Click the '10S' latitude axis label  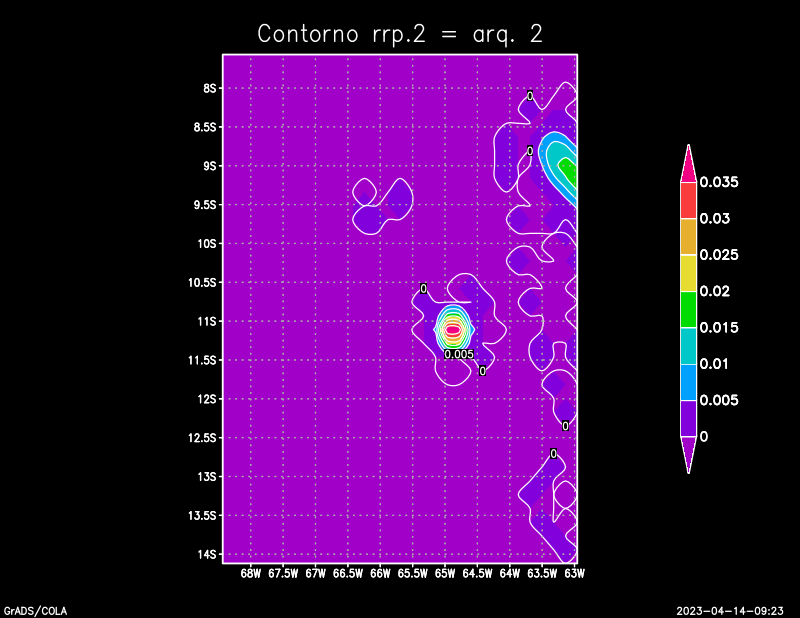tap(207, 243)
